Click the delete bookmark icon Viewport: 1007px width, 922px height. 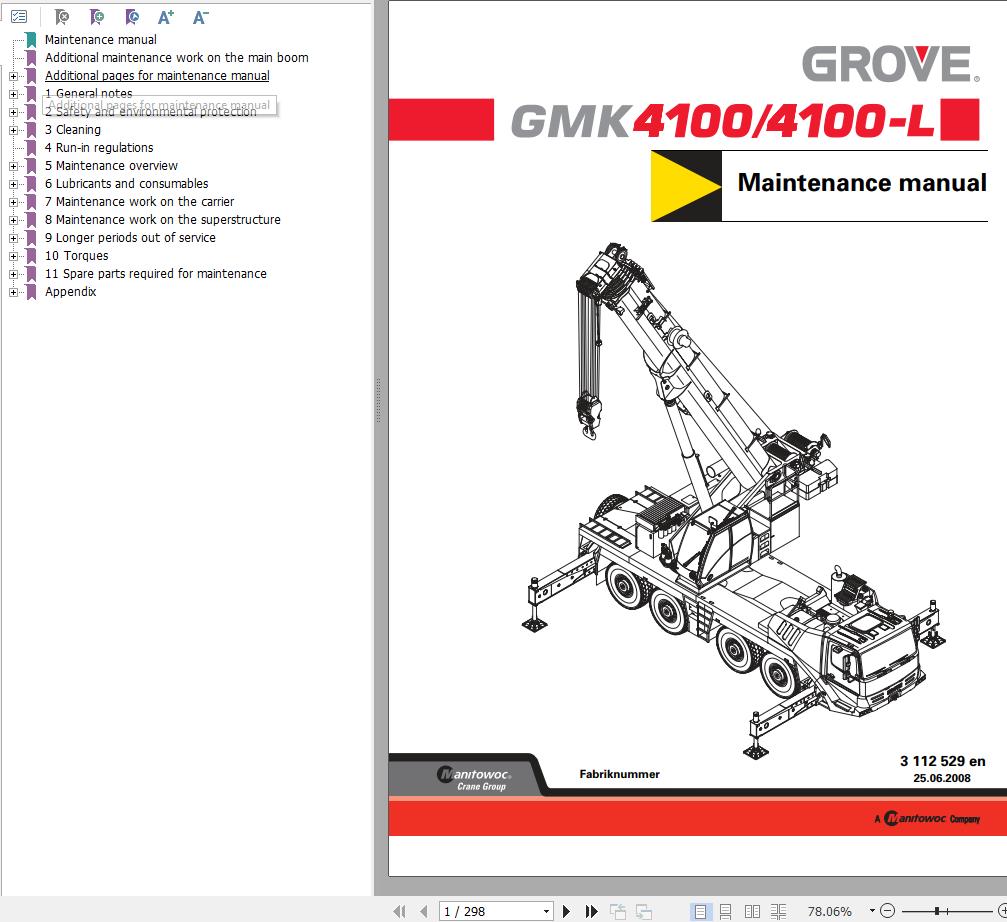tap(62, 17)
